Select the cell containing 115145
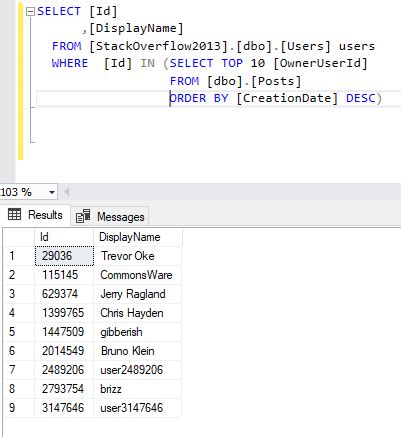The height and width of the screenshot is (437, 401). point(64,275)
